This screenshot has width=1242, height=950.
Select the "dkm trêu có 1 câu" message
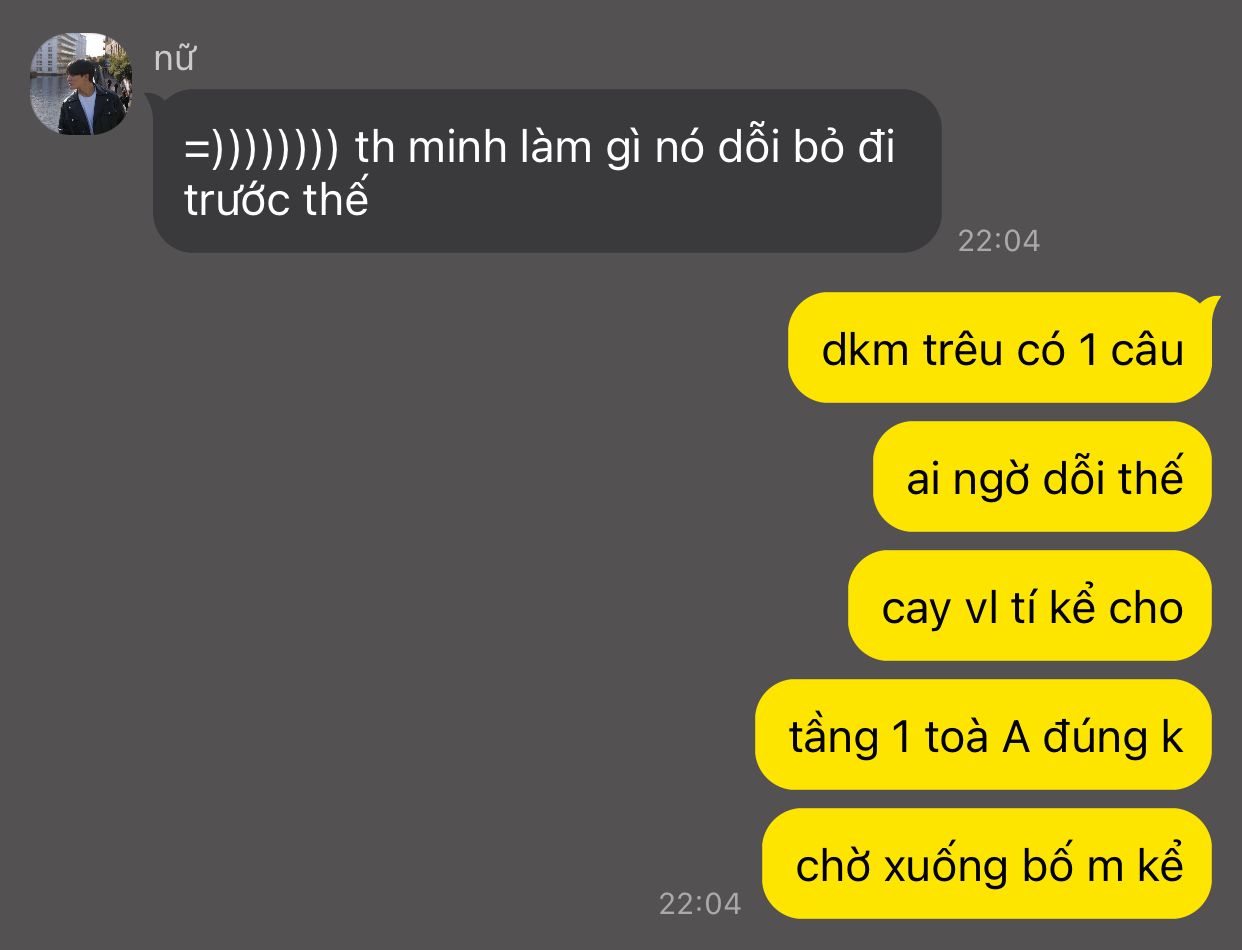click(x=1000, y=348)
